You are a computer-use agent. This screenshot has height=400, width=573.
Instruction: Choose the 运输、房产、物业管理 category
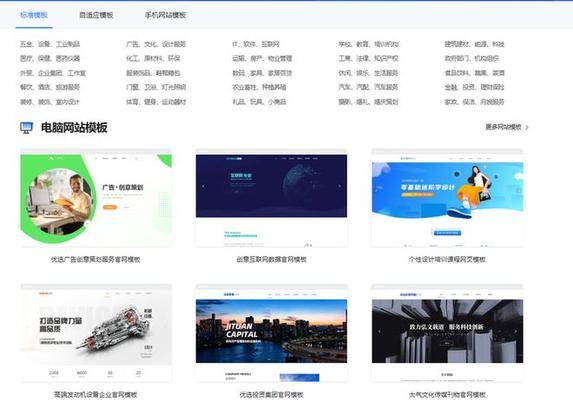point(262,58)
